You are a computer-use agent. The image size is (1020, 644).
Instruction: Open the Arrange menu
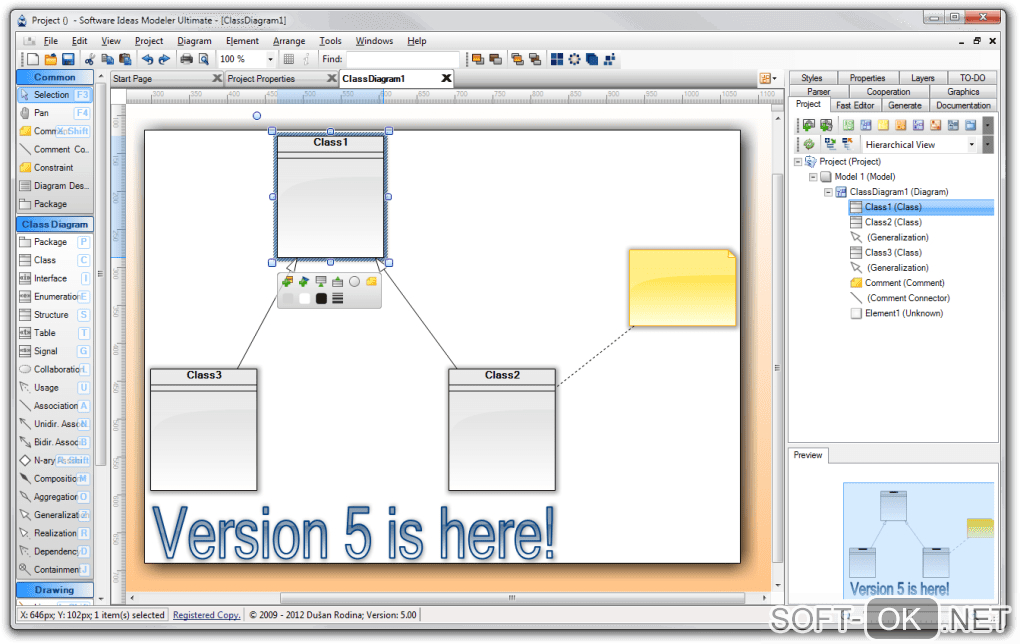tap(289, 40)
